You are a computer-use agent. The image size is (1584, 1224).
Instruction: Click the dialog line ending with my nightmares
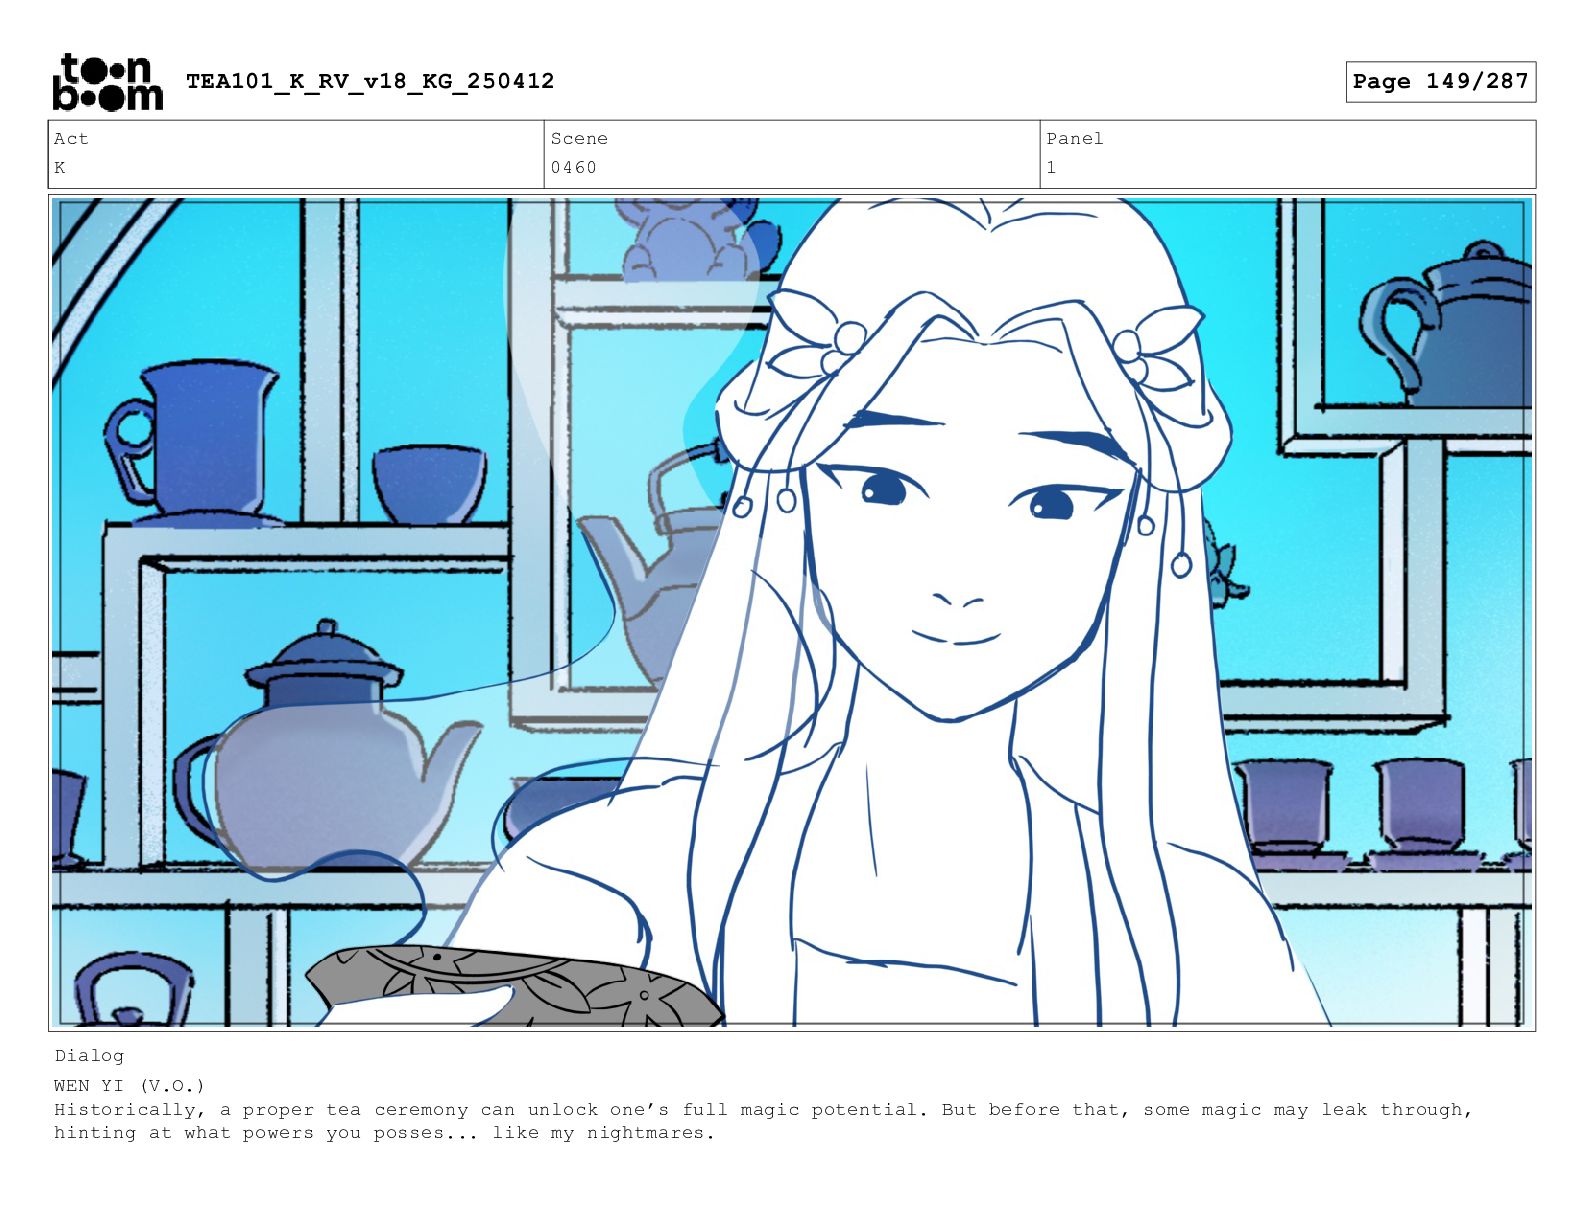(385, 1133)
